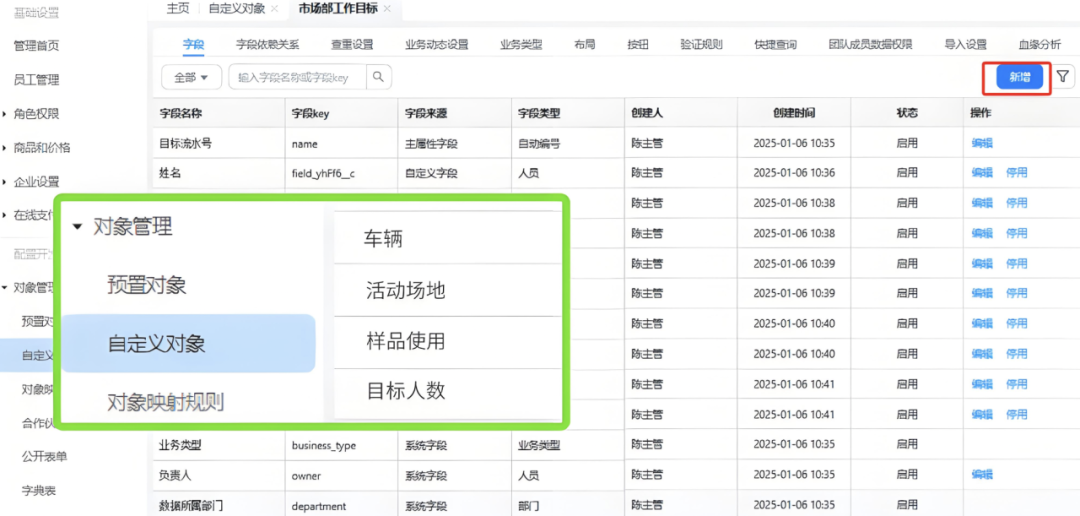Open the 血缘分析 sub-tab
This screenshot has width=1080, height=516.
coord(1039,45)
